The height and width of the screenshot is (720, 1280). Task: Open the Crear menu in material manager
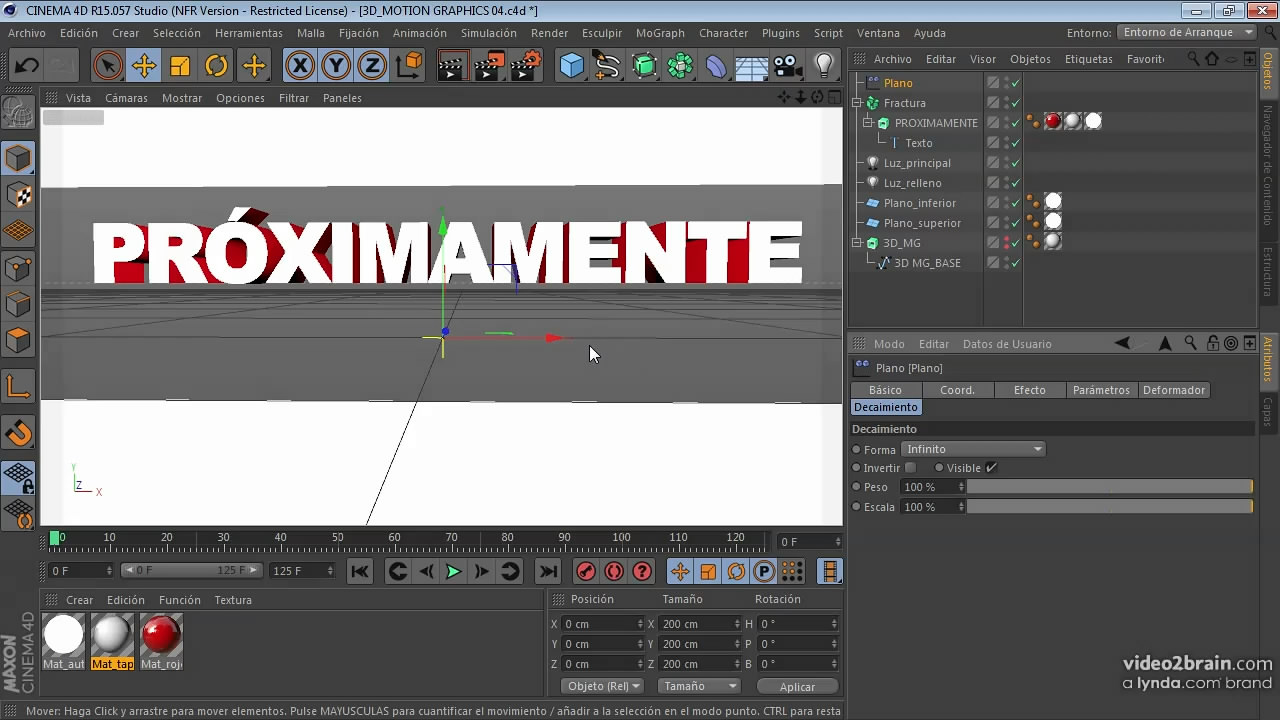point(79,600)
